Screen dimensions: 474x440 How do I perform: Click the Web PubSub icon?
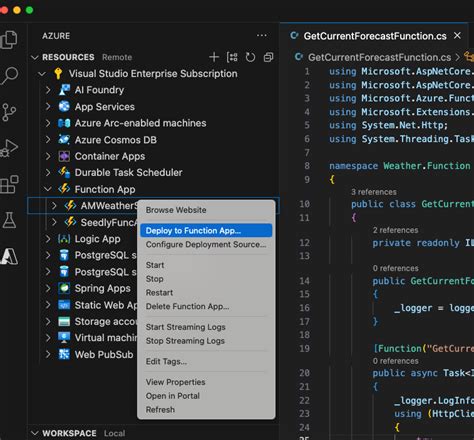pyautogui.click(x=64, y=354)
